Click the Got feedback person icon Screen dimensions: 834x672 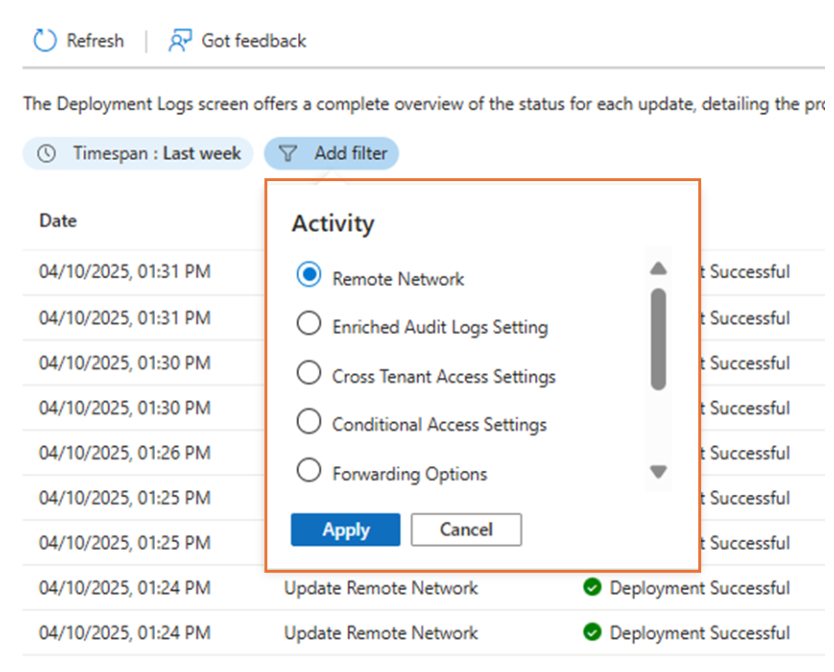coord(180,40)
